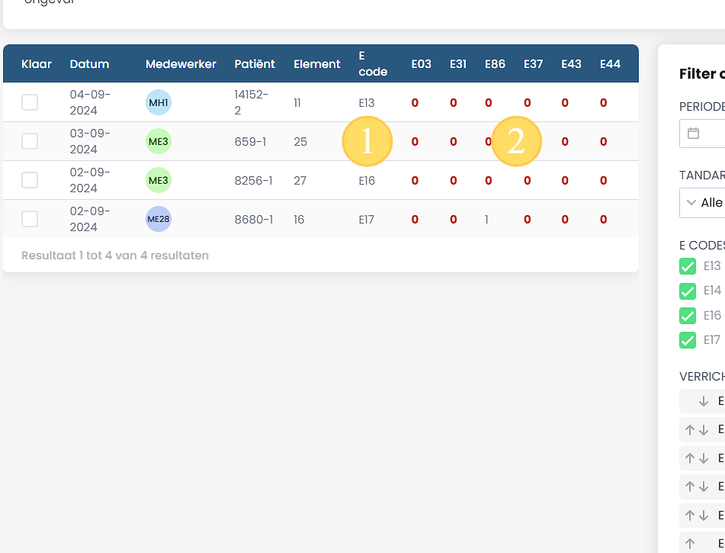Click the up arrow of the last verrichting item
Screen dimensions: 725x553
coord(690,544)
